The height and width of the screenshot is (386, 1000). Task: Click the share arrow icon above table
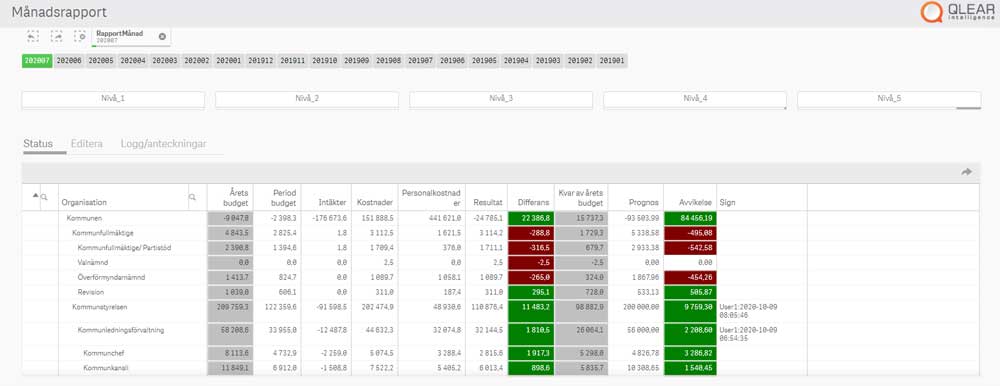pyautogui.click(x=967, y=172)
